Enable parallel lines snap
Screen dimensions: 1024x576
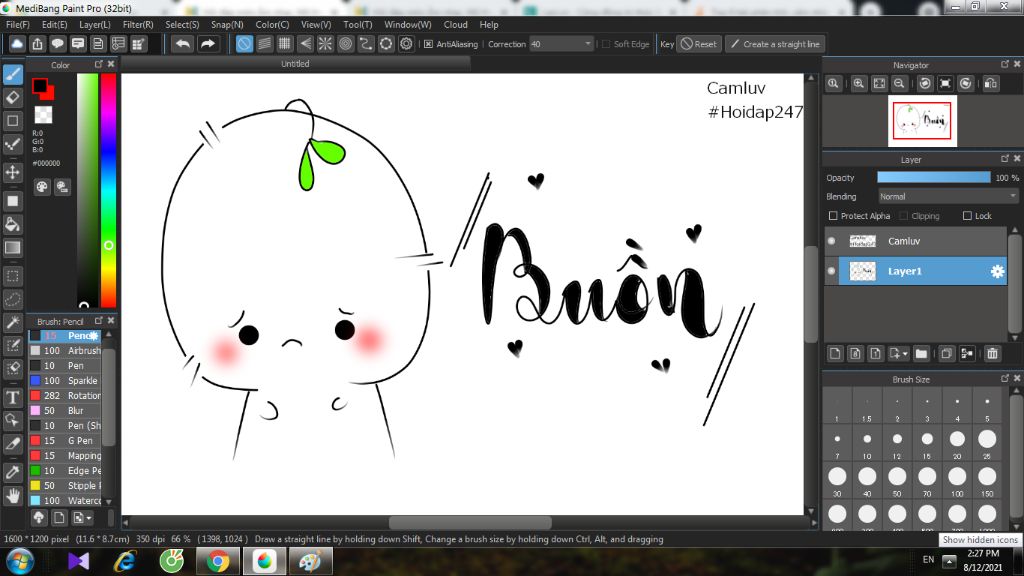pyautogui.click(x=264, y=44)
